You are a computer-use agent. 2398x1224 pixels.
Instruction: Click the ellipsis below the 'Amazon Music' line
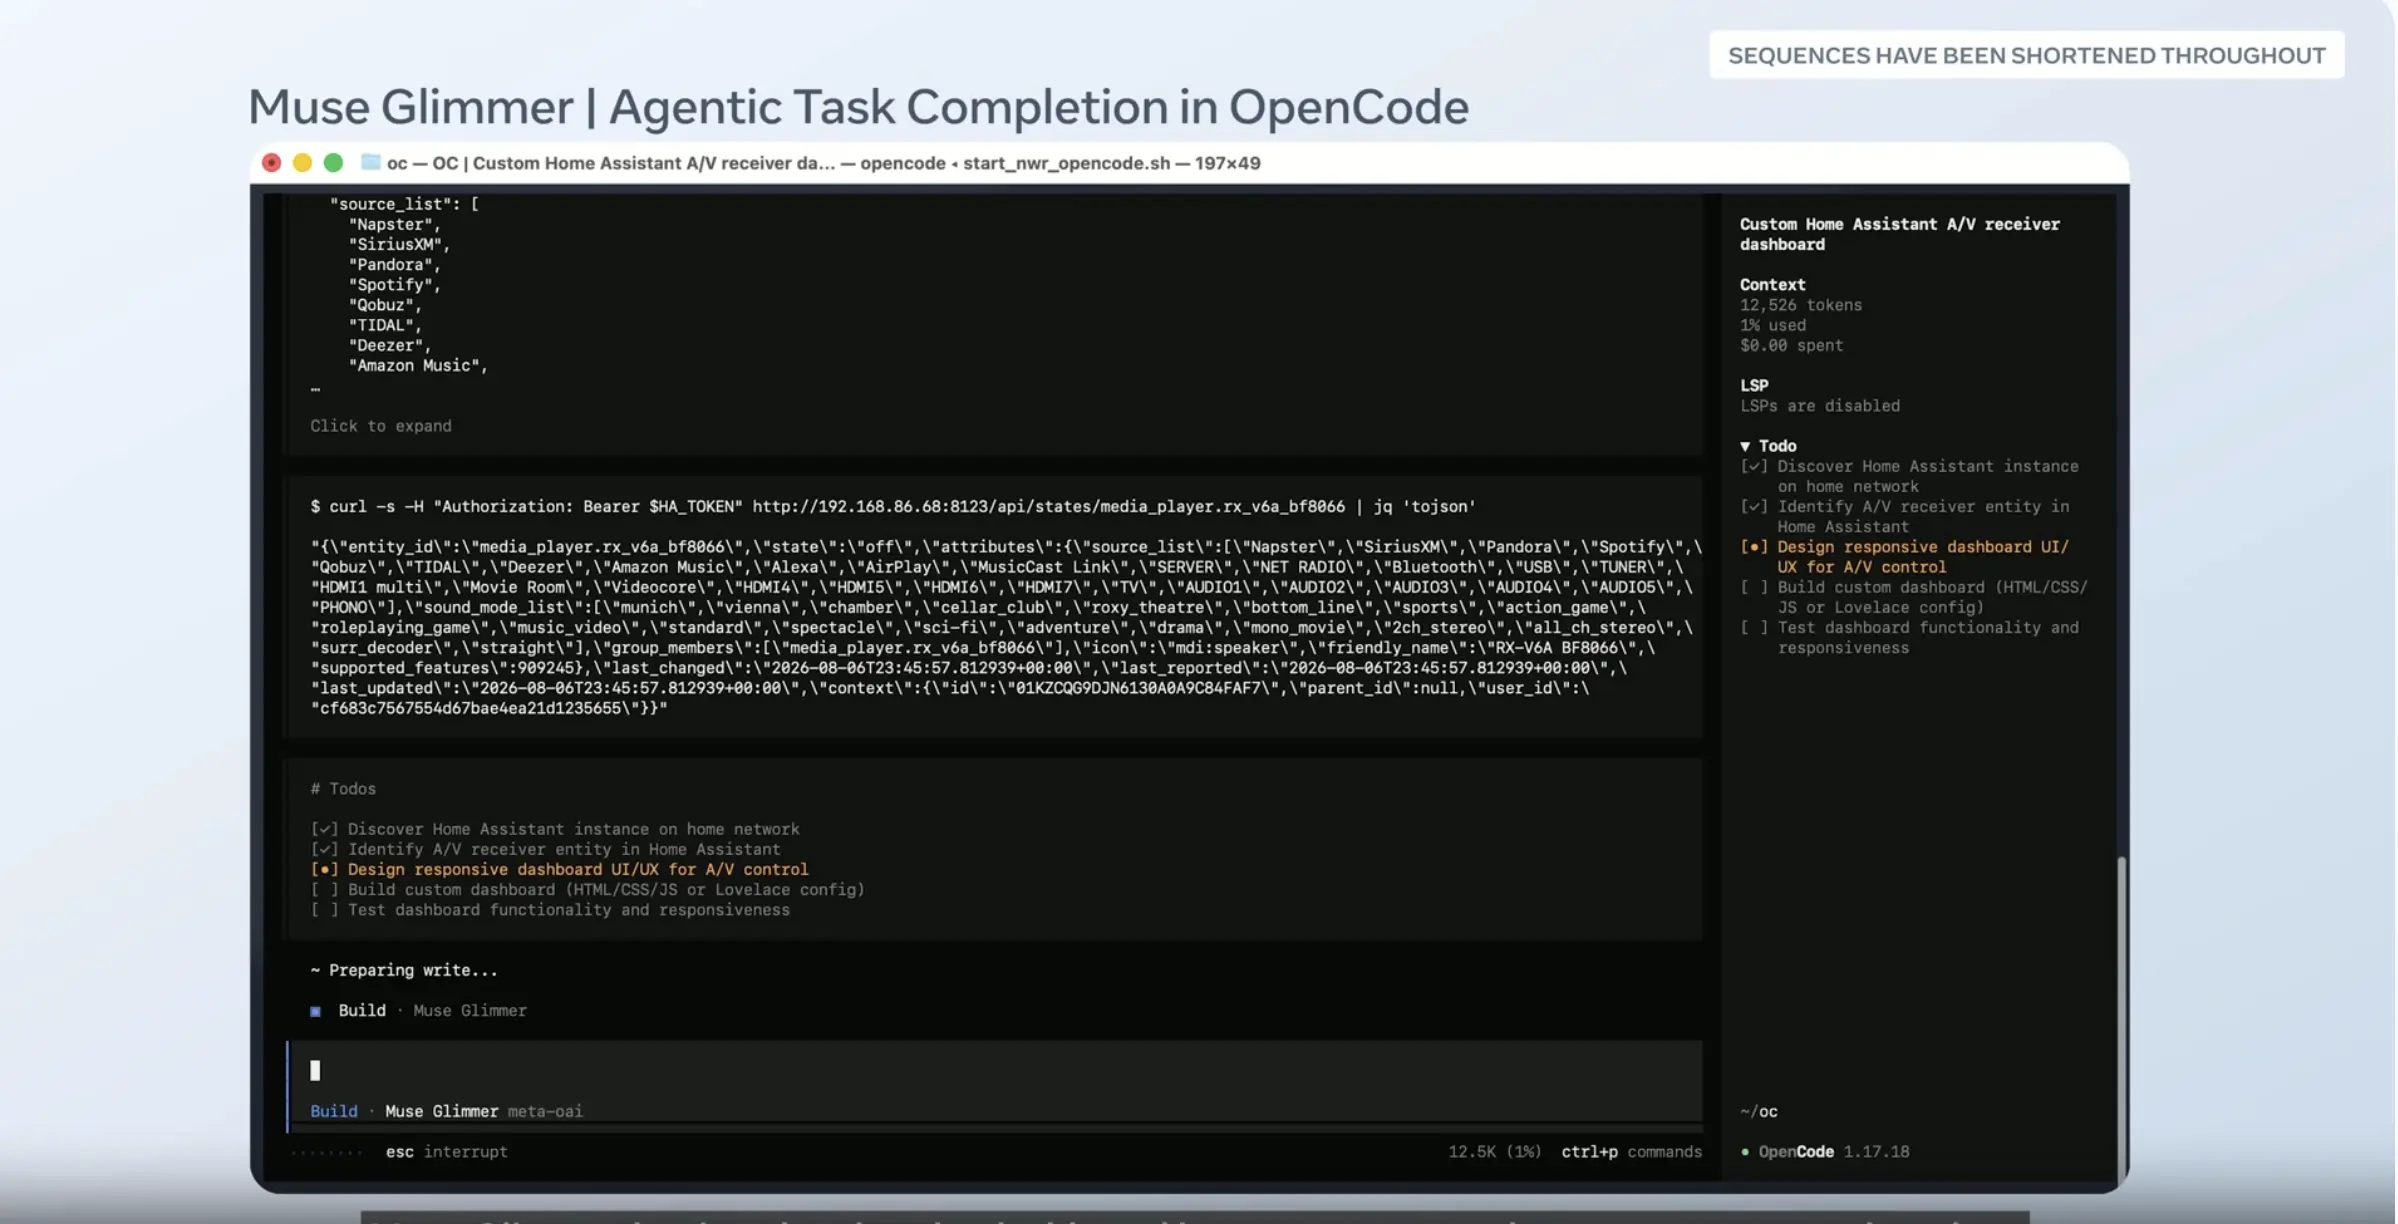tap(315, 389)
